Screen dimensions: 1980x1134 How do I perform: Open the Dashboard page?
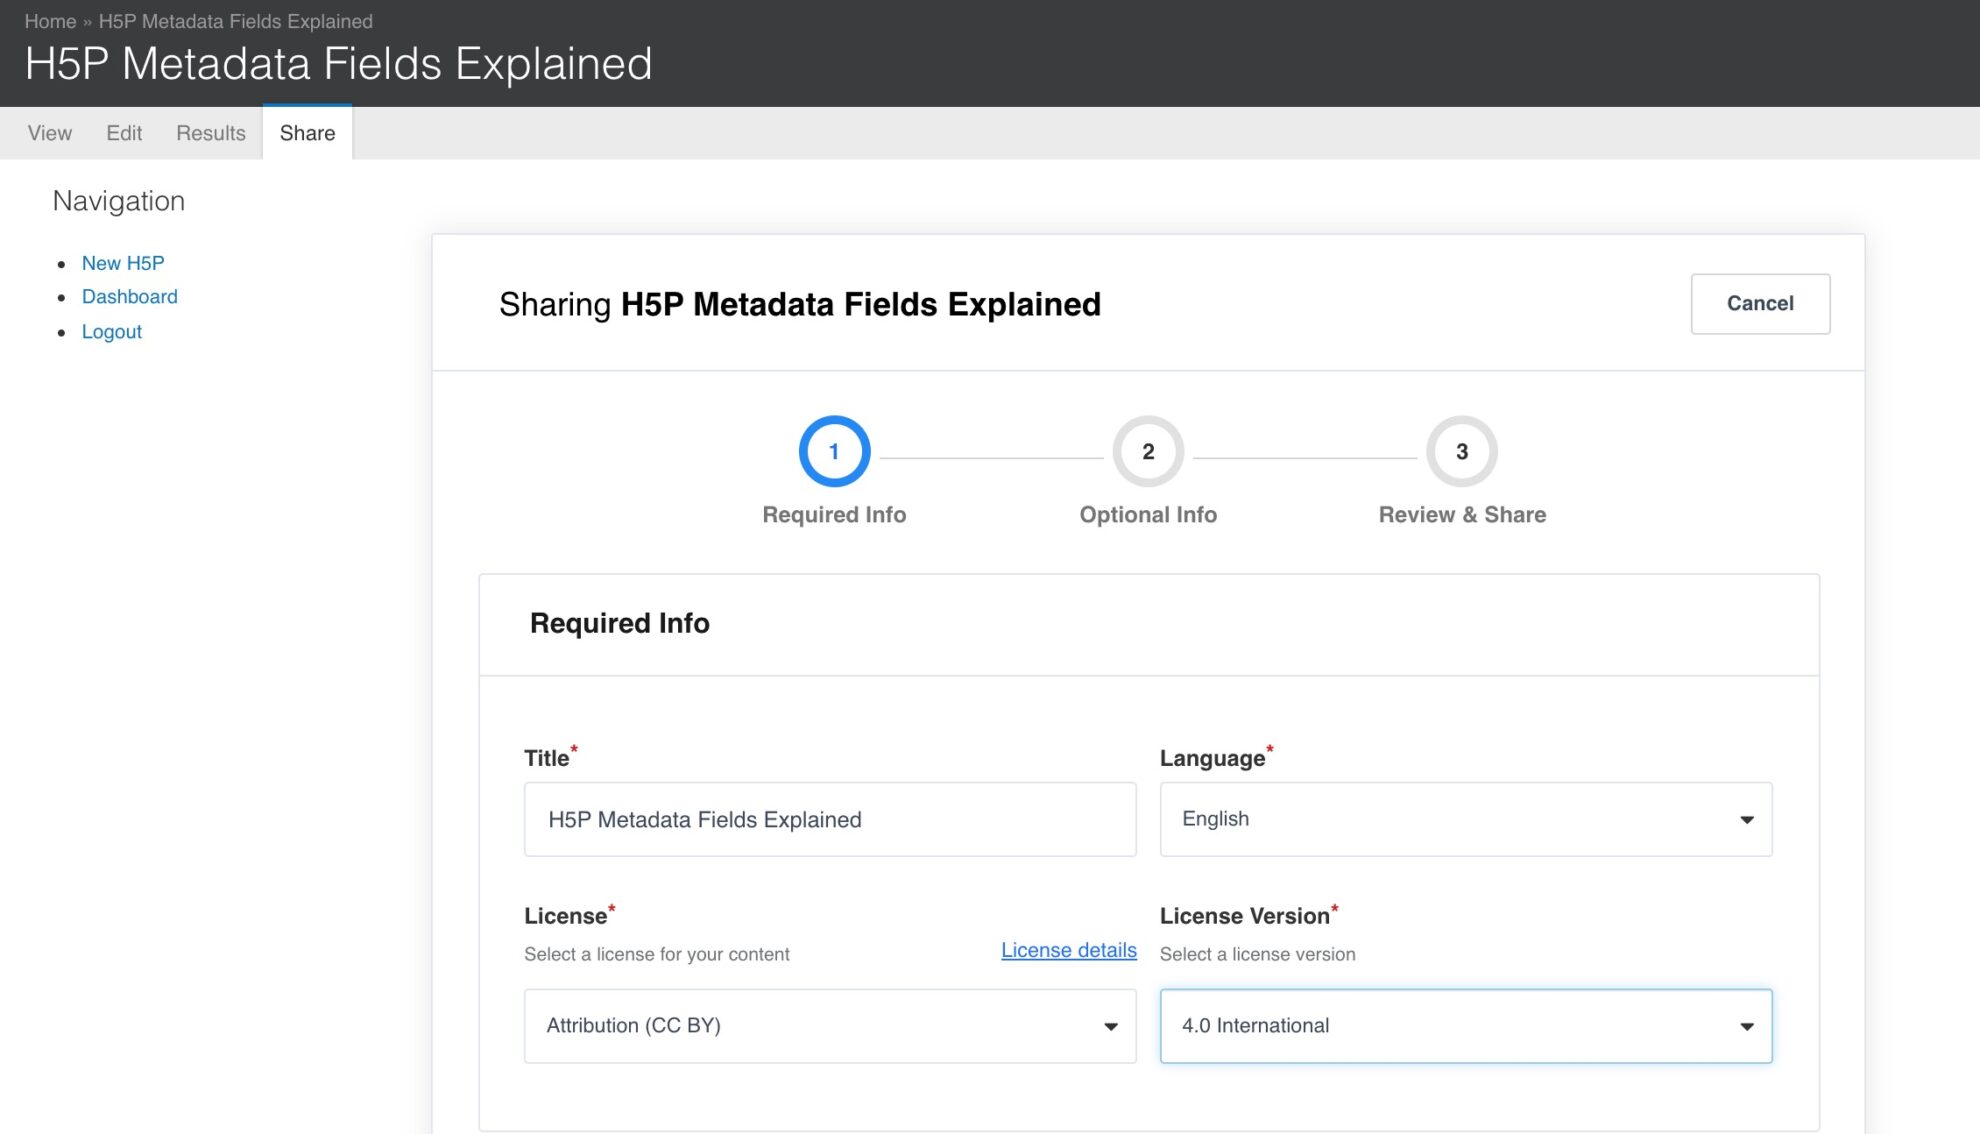coord(130,296)
